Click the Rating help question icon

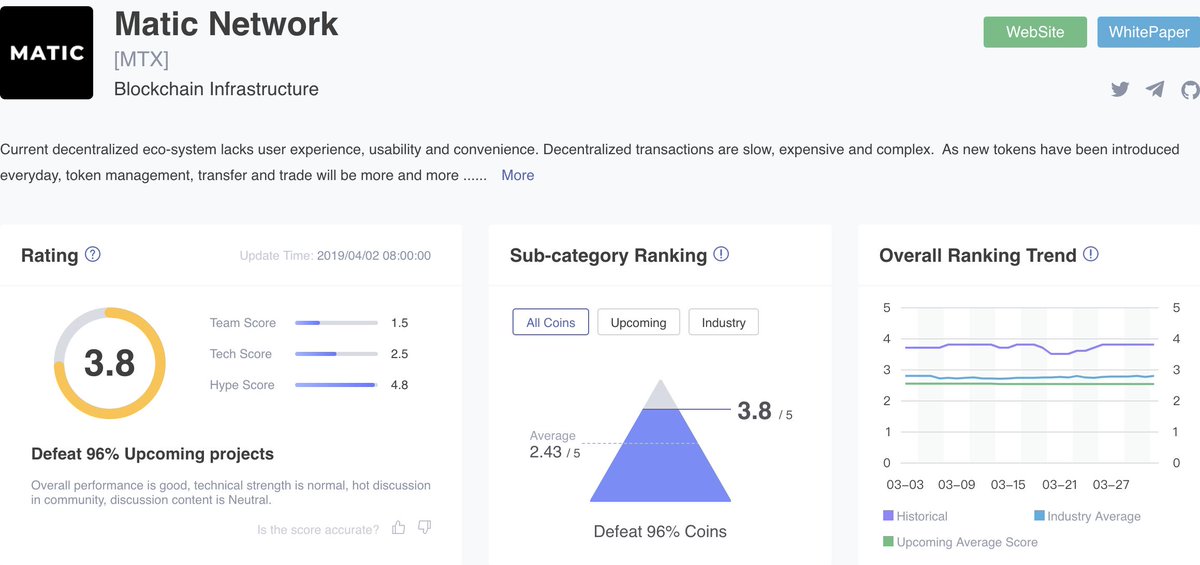(93, 254)
